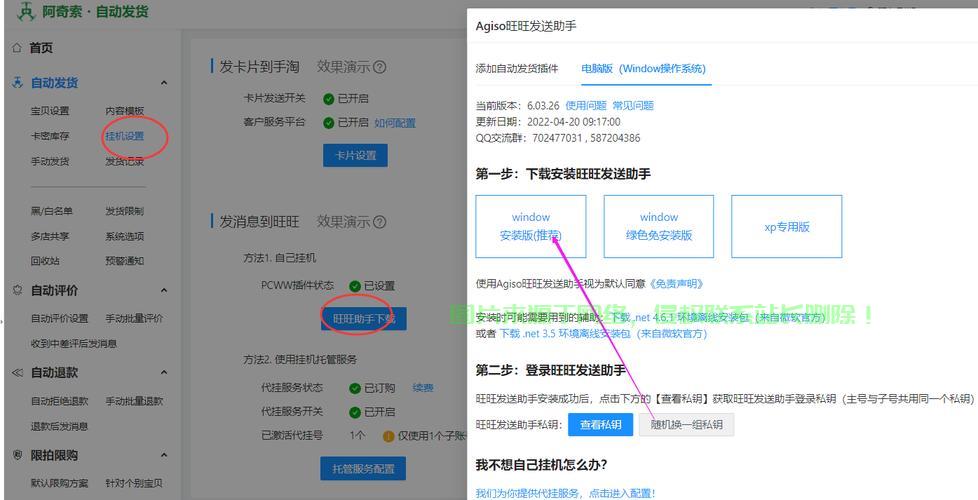Screen dimensions: 978x500
Task: Open 默认限购方案 in sidebar
Action: click(x=59, y=484)
